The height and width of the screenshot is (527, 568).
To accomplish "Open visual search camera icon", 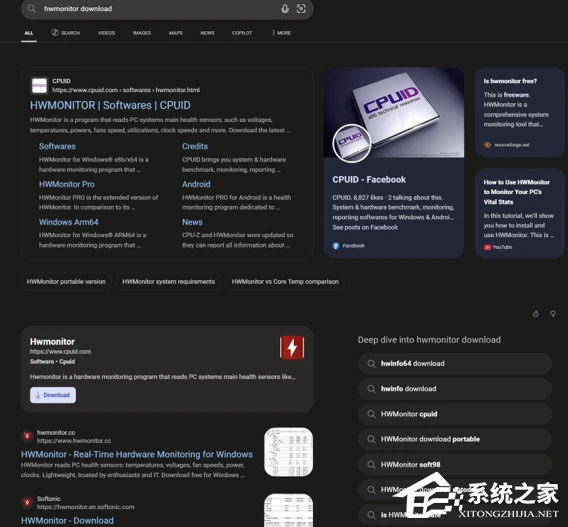I will click(301, 9).
